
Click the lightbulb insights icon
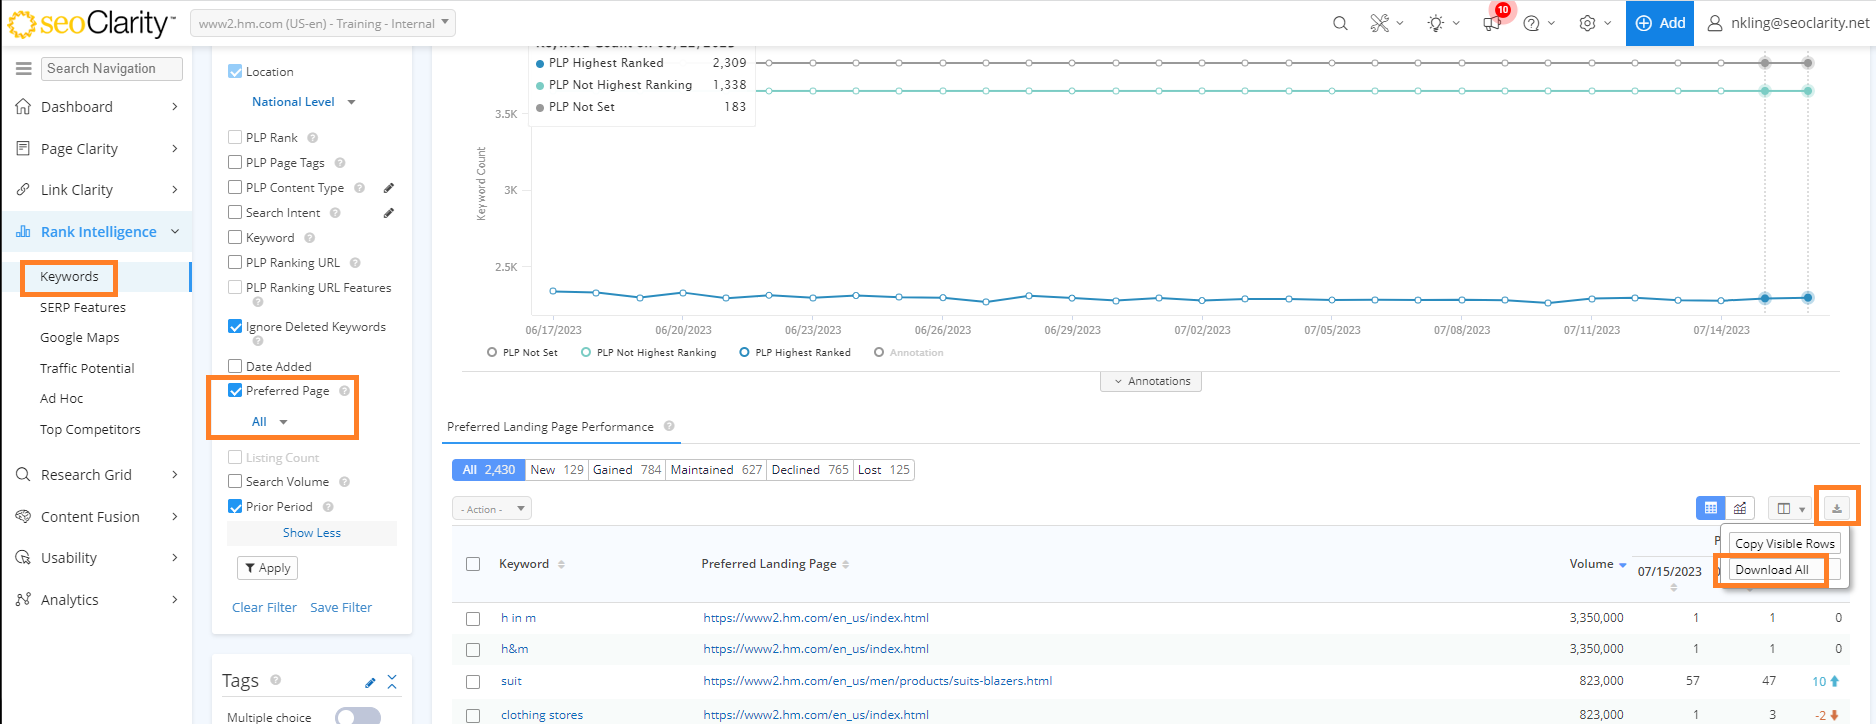[1436, 23]
